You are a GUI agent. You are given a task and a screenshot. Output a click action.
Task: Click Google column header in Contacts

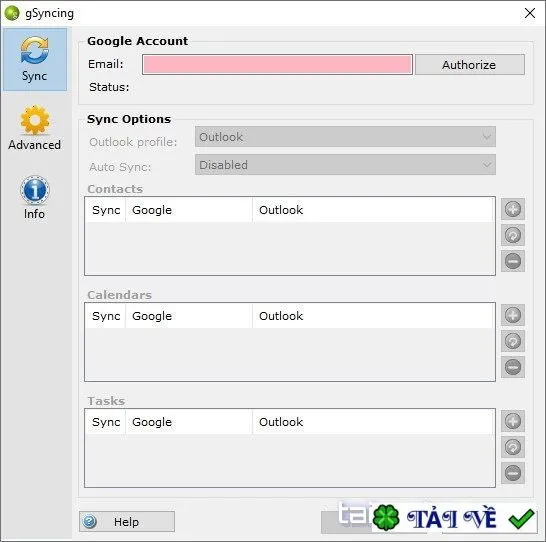(x=189, y=210)
